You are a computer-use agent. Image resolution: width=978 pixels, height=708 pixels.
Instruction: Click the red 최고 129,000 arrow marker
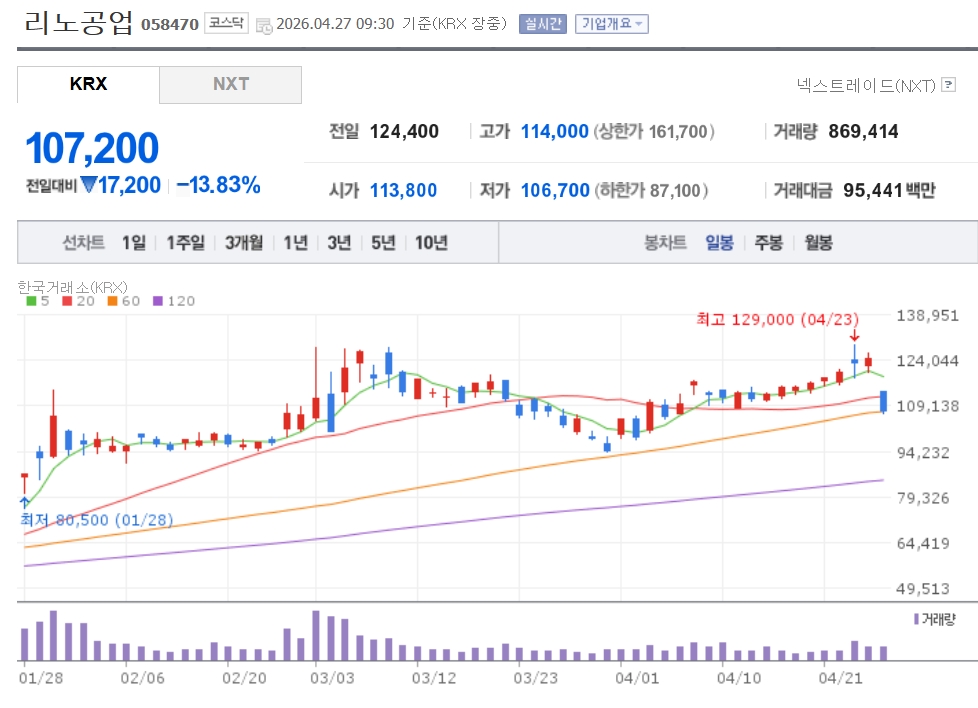854,338
